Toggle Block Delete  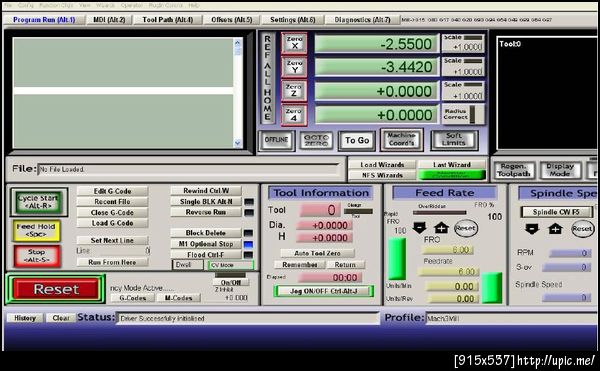pyautogui.click(x=206, y=233)
